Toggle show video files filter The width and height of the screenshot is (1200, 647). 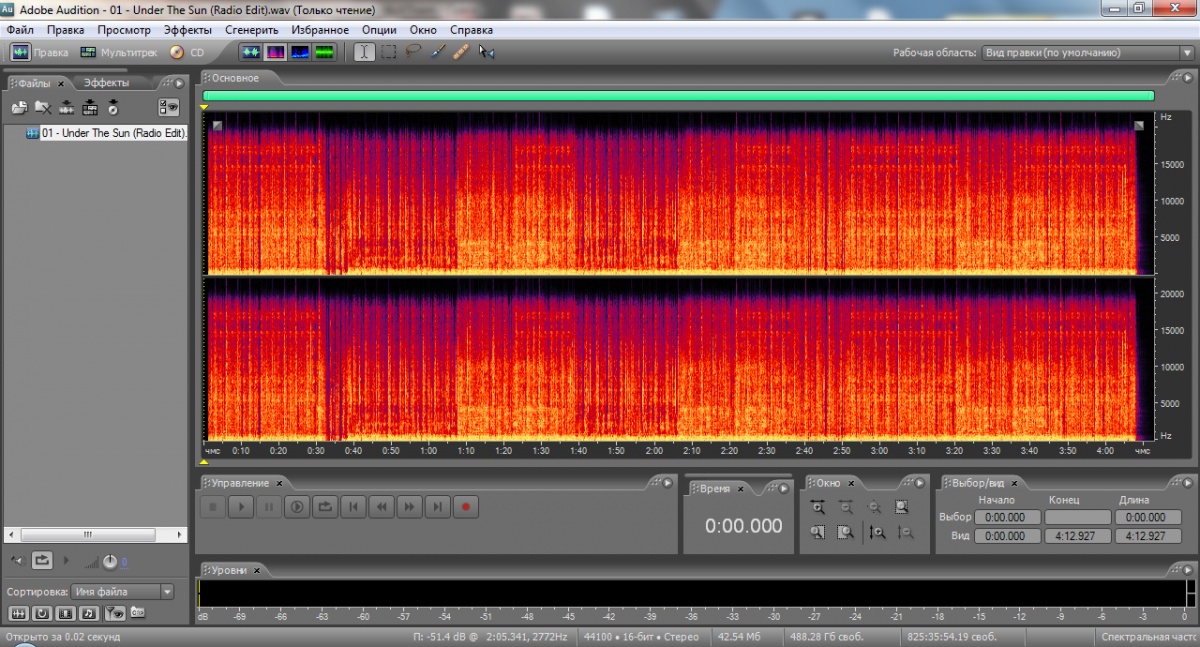coord(66,612)
